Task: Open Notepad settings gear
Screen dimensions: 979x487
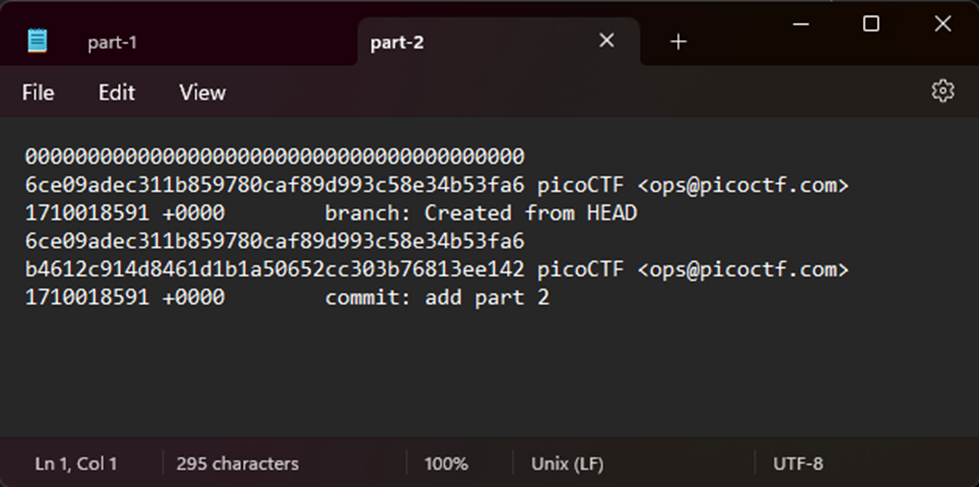Action: tap(942, 91)
